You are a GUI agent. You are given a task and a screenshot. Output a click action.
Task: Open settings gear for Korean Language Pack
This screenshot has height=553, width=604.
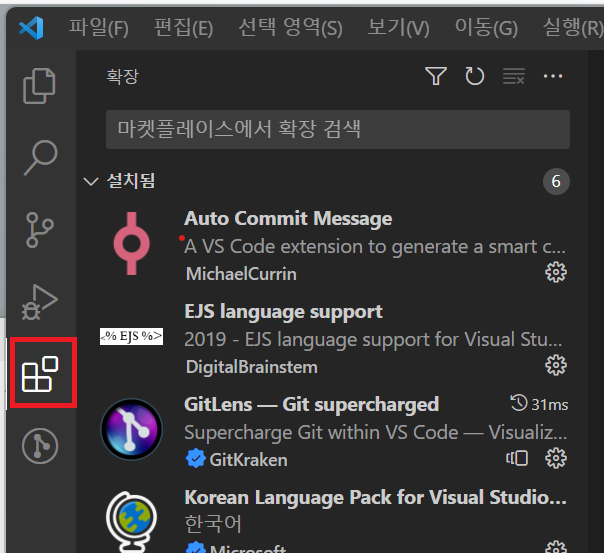pos(556,548)
